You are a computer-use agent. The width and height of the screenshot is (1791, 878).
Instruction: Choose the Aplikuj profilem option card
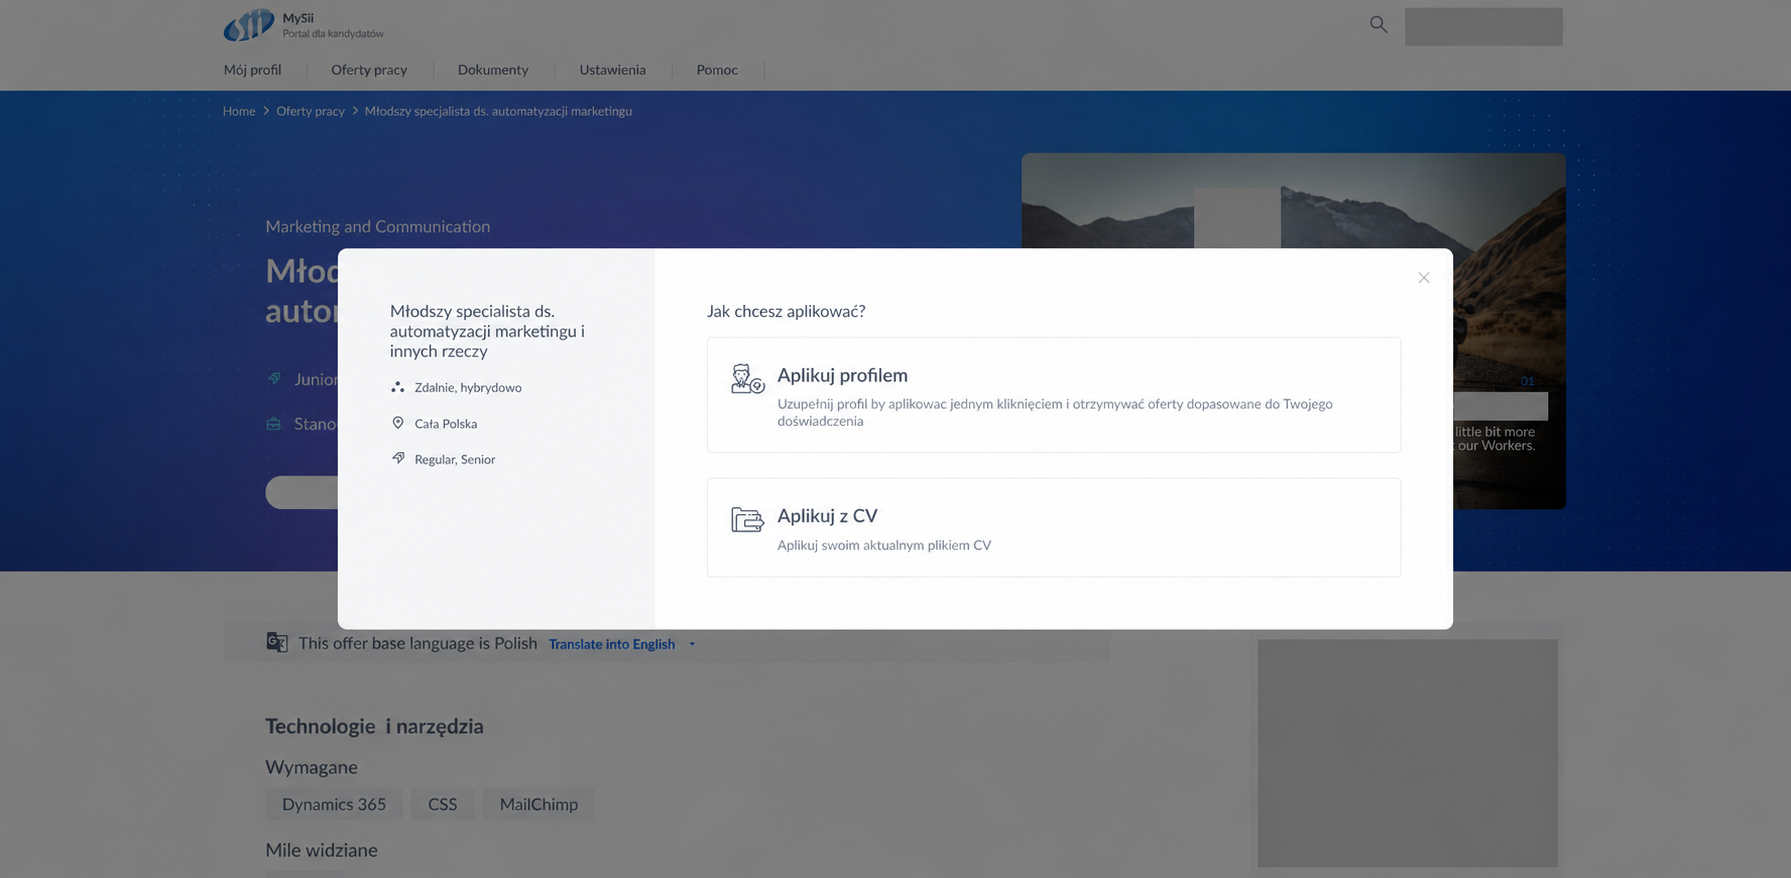pyautogui.click(x=1053, y=395)
